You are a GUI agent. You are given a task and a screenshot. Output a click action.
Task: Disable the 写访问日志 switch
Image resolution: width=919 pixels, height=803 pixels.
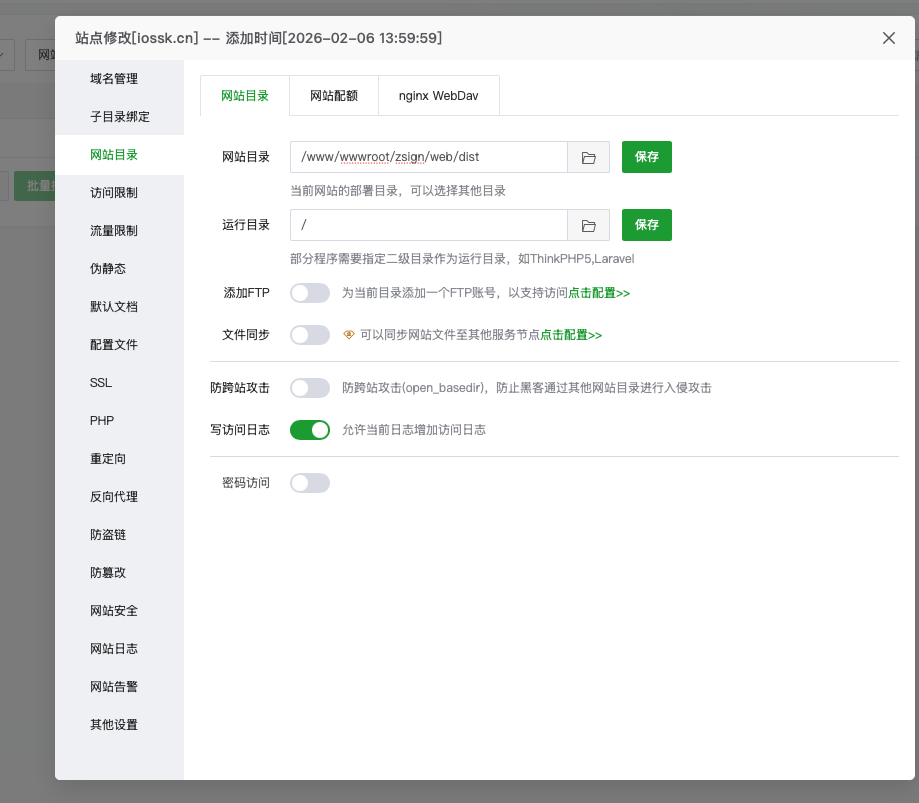tap(310, 429)
